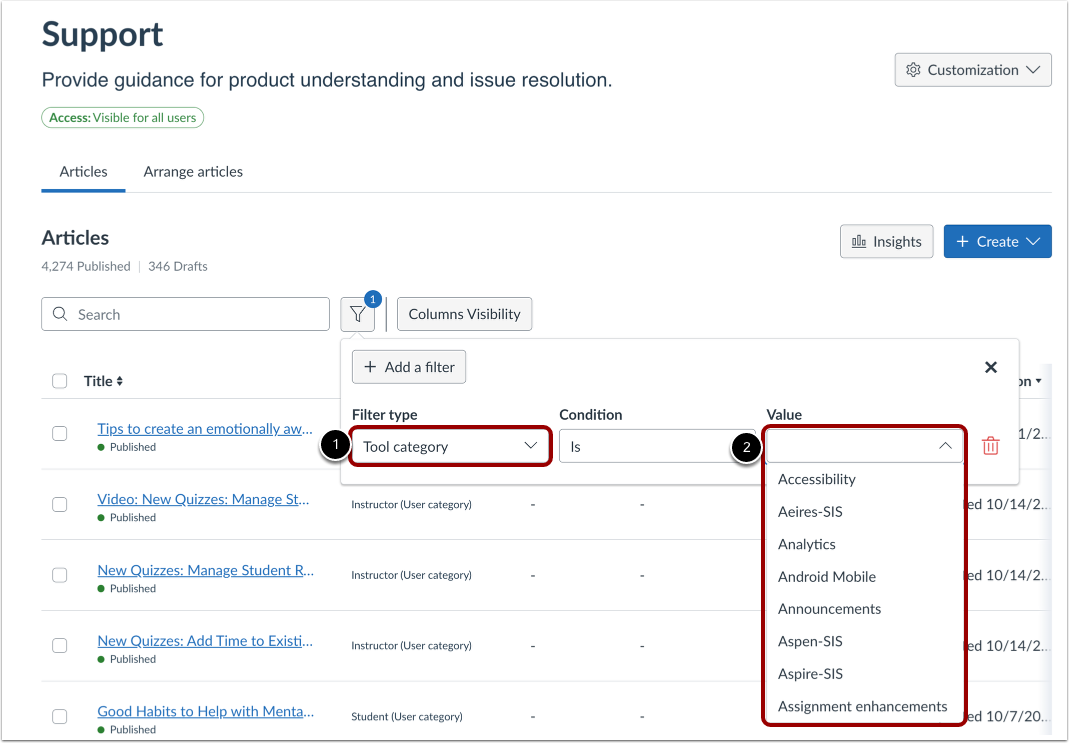Open the Customization gear icon
Screen dimensions: 1069x743
pos(913,69)
